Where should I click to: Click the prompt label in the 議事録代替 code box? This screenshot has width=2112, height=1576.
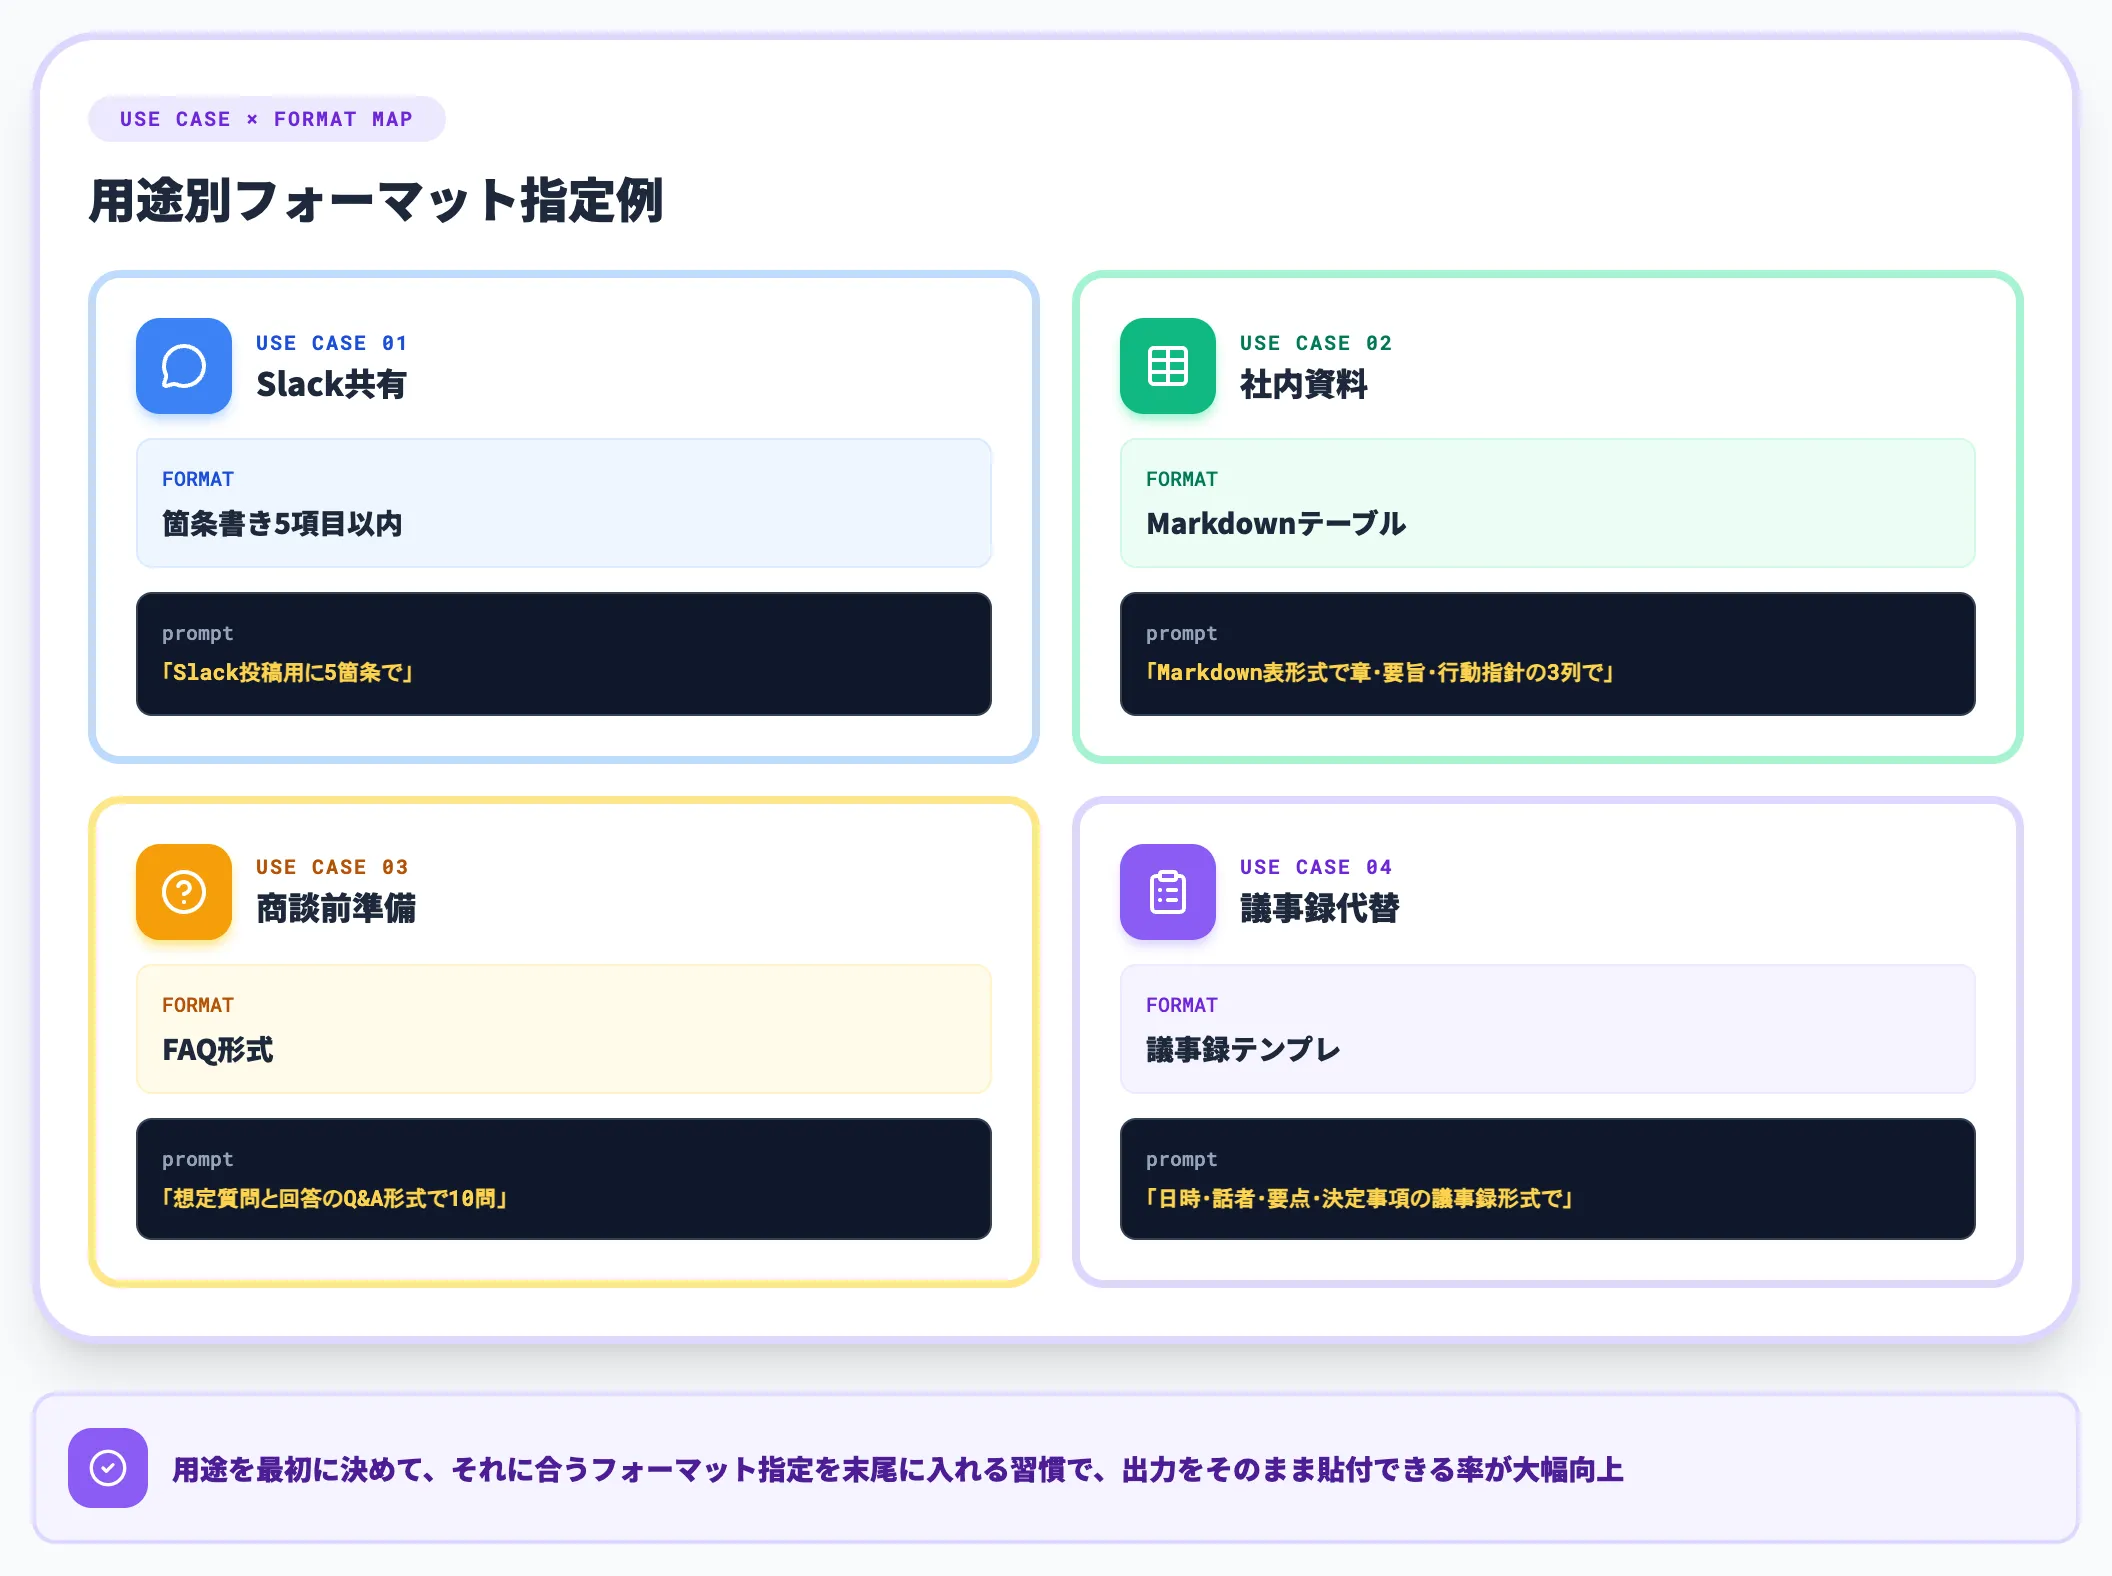click(1182, 1160)
